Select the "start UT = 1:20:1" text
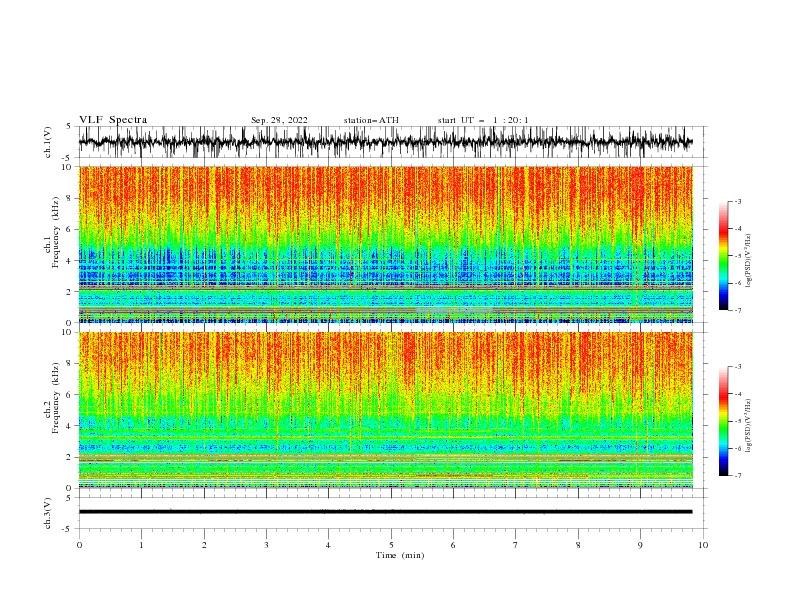Image resolution: width=792 pixels, height=612 pixels. tap(483, 120)
